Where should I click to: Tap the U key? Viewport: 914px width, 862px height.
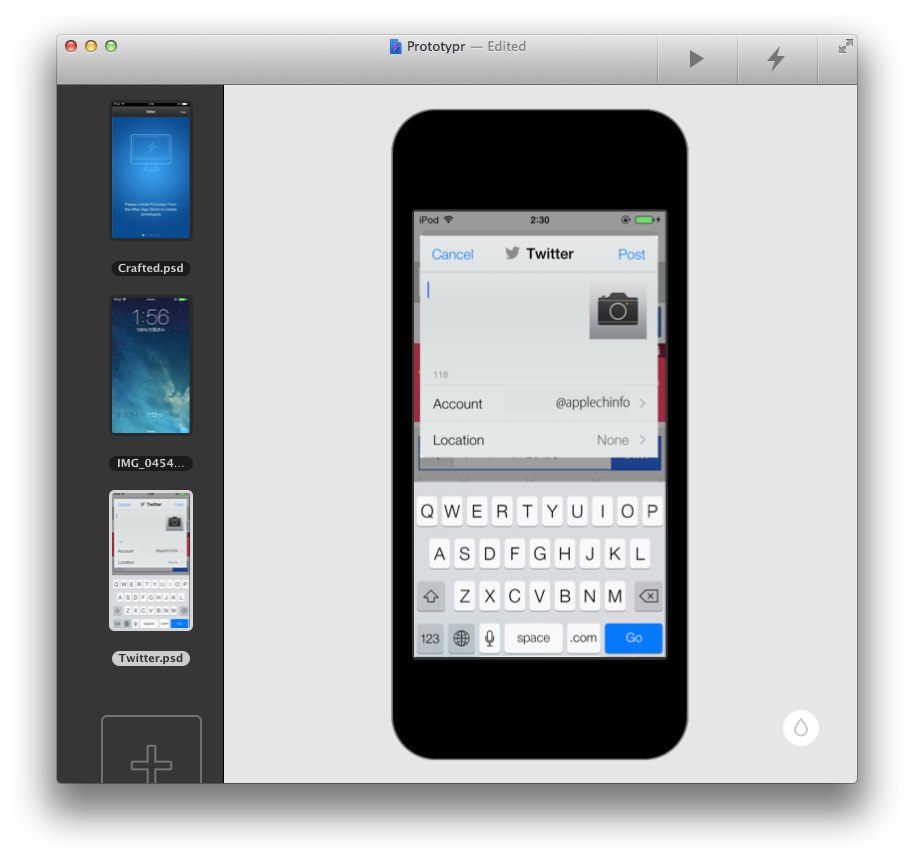[x=577, y=511]
